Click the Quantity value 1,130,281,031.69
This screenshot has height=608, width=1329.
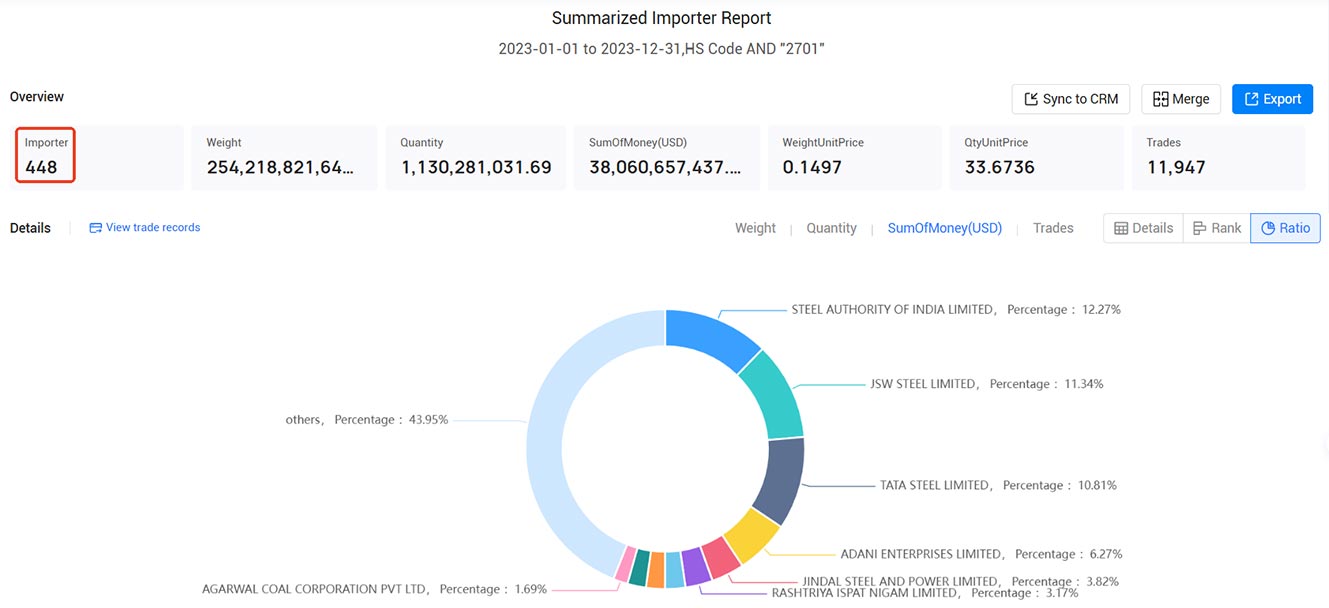click(476, 168)
